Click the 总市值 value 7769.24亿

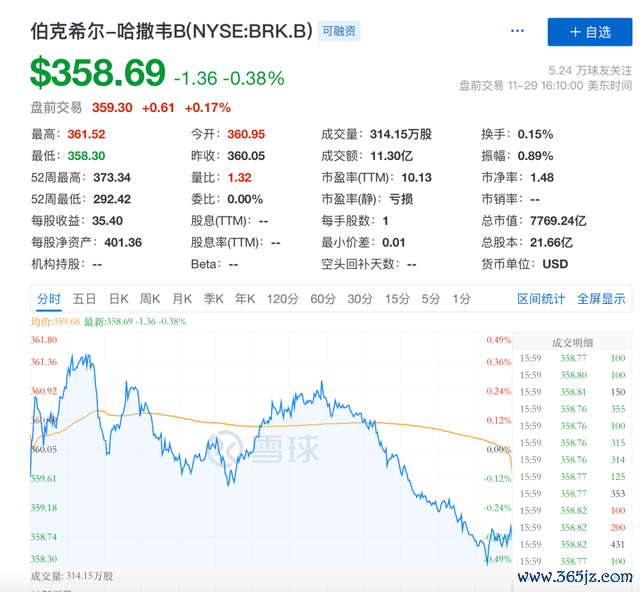point(558,221)
